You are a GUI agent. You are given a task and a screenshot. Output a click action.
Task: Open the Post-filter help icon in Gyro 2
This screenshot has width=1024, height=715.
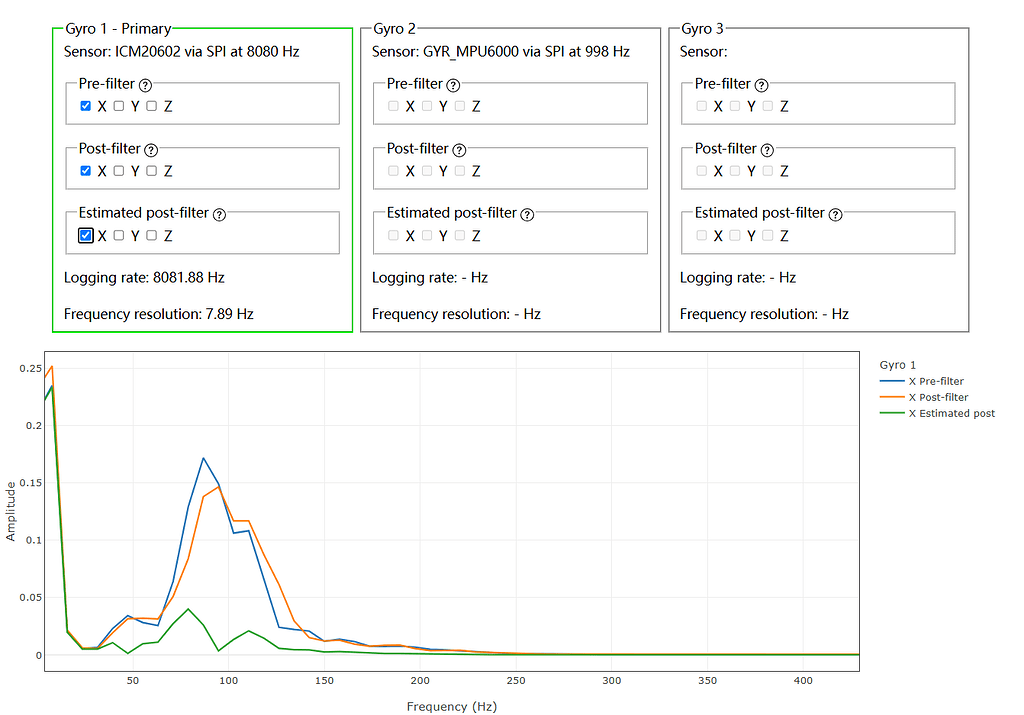[461, 149]
